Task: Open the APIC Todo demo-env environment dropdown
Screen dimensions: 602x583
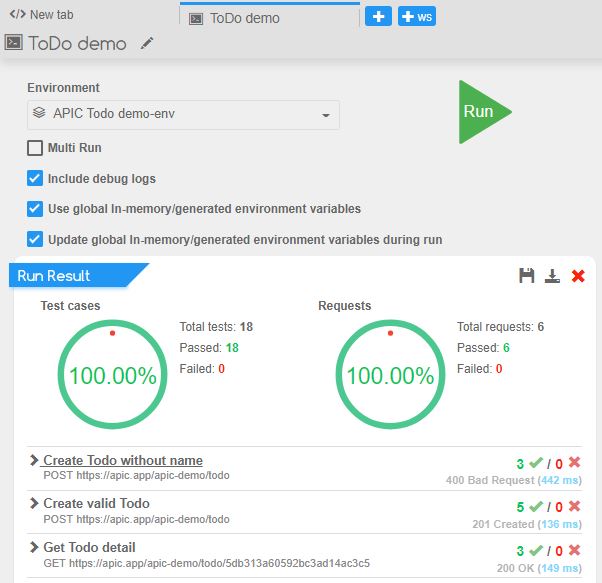Action: pyautogui.click(x=183, y=115)
